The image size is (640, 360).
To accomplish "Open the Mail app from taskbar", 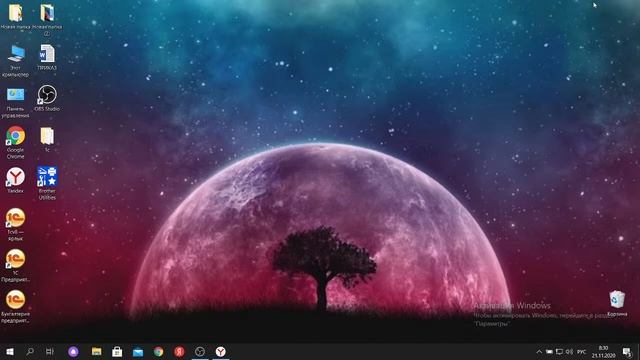I will (138, 351).
